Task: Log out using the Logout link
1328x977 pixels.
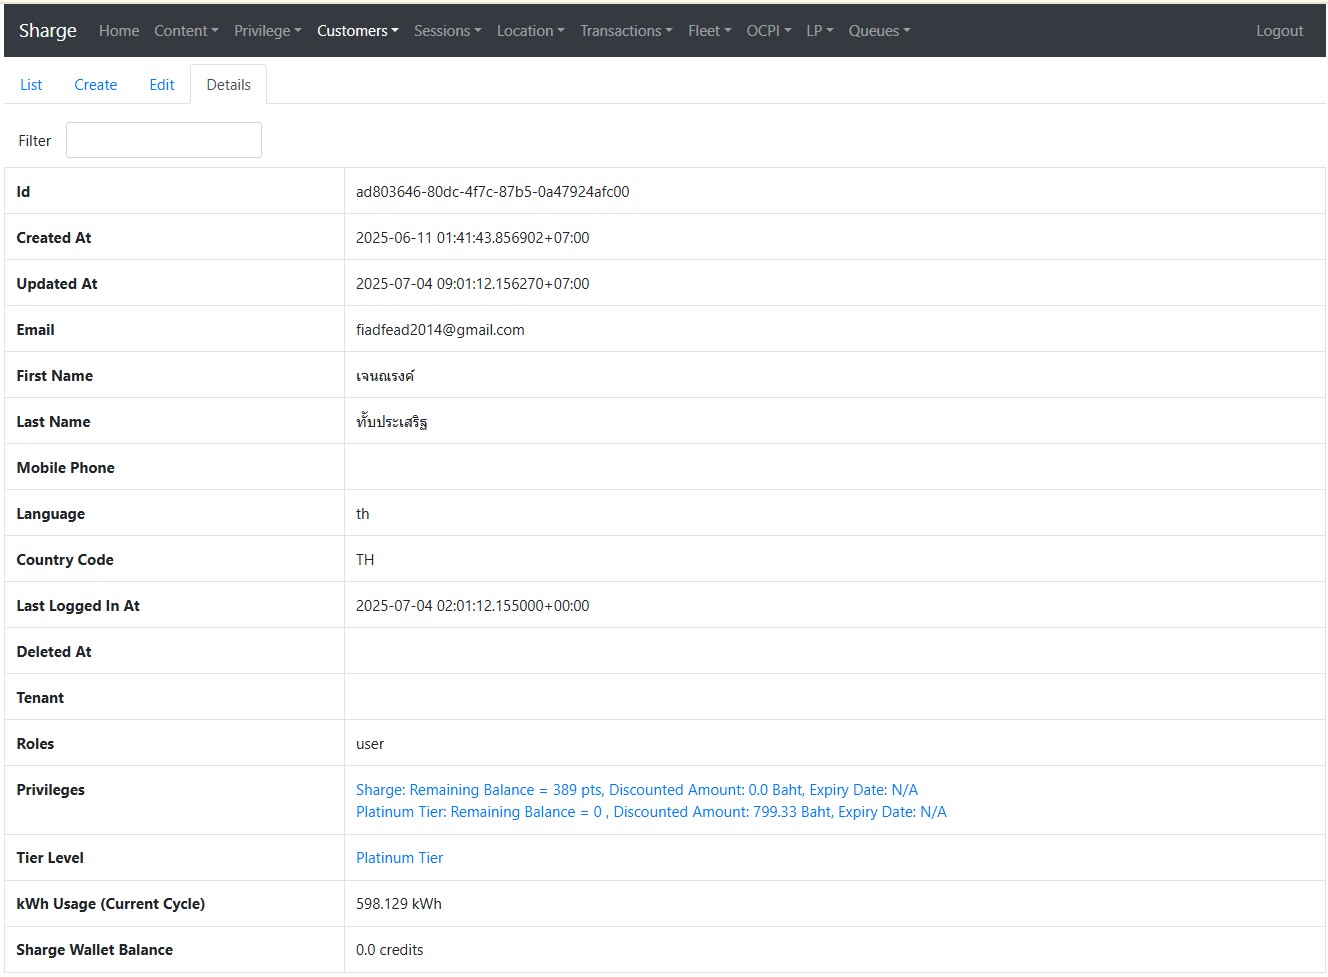Action: 1279,31
